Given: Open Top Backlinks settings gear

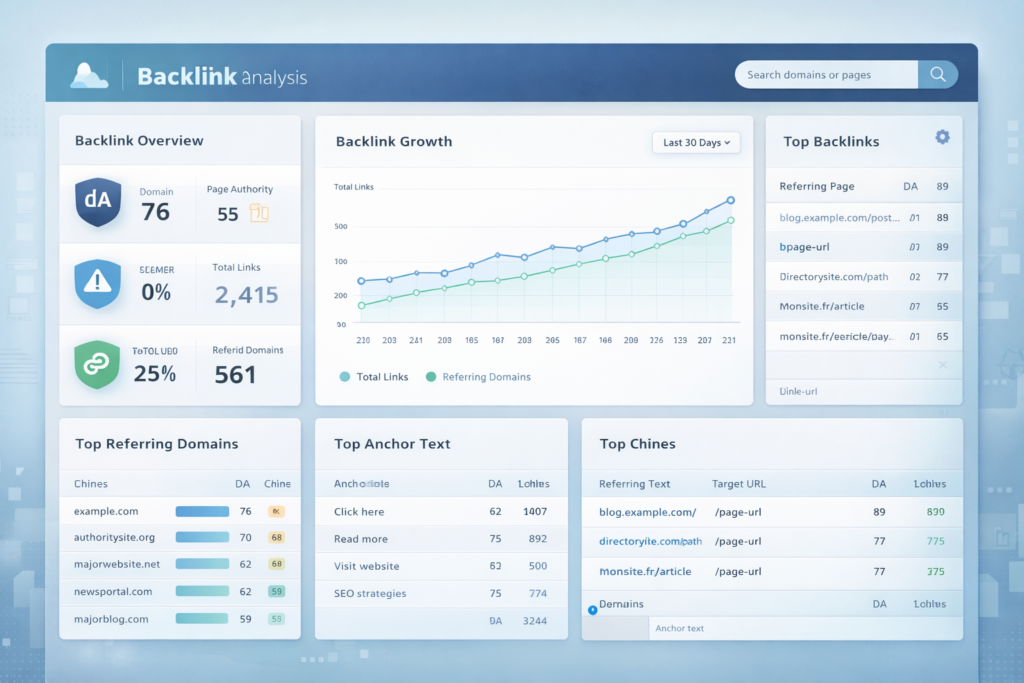Looking at the screenshot, I should (x=942, y=137).
